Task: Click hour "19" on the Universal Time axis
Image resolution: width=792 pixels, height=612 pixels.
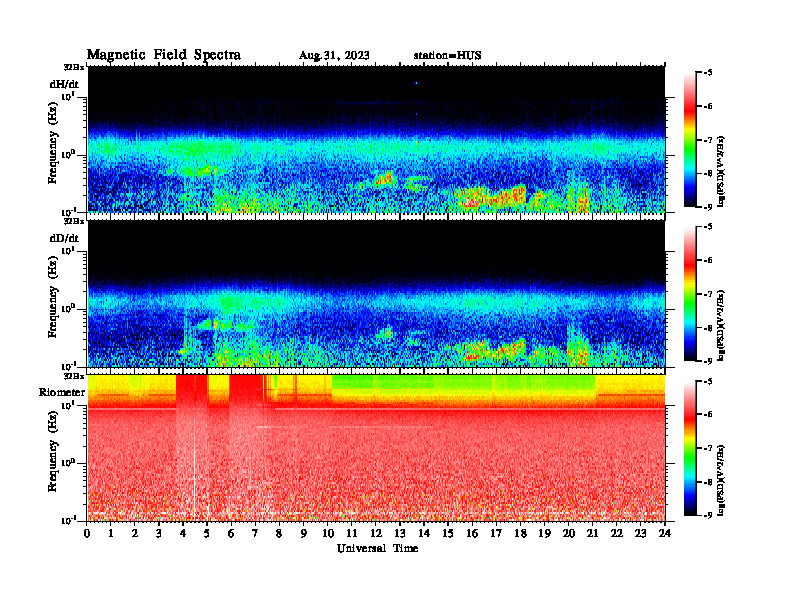Action: 543,533
